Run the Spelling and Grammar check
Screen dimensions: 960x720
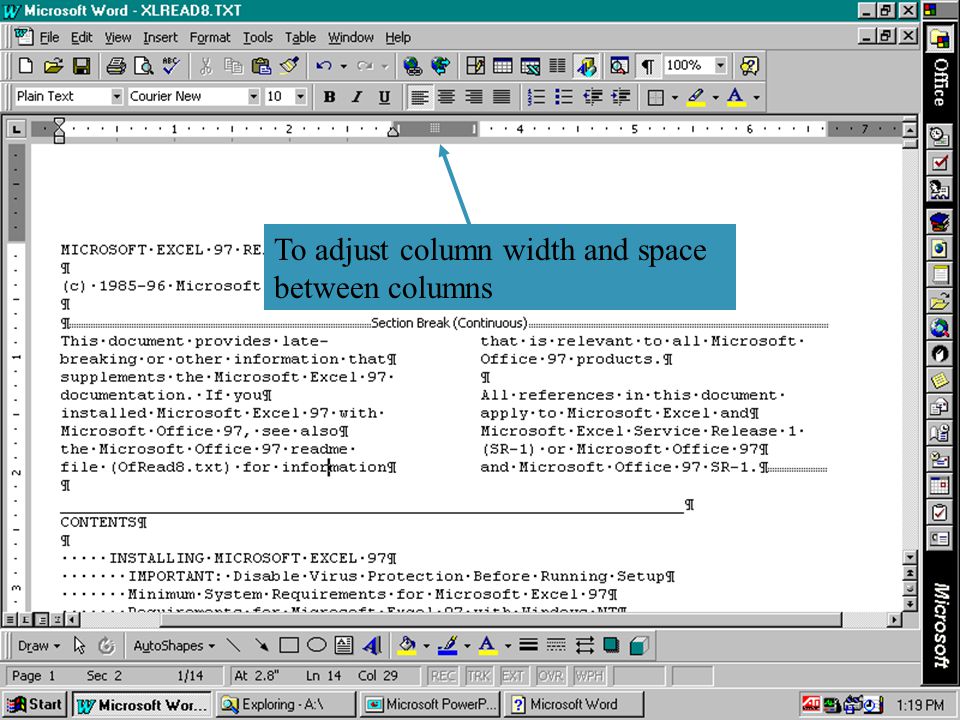click(x=171, y=66)
